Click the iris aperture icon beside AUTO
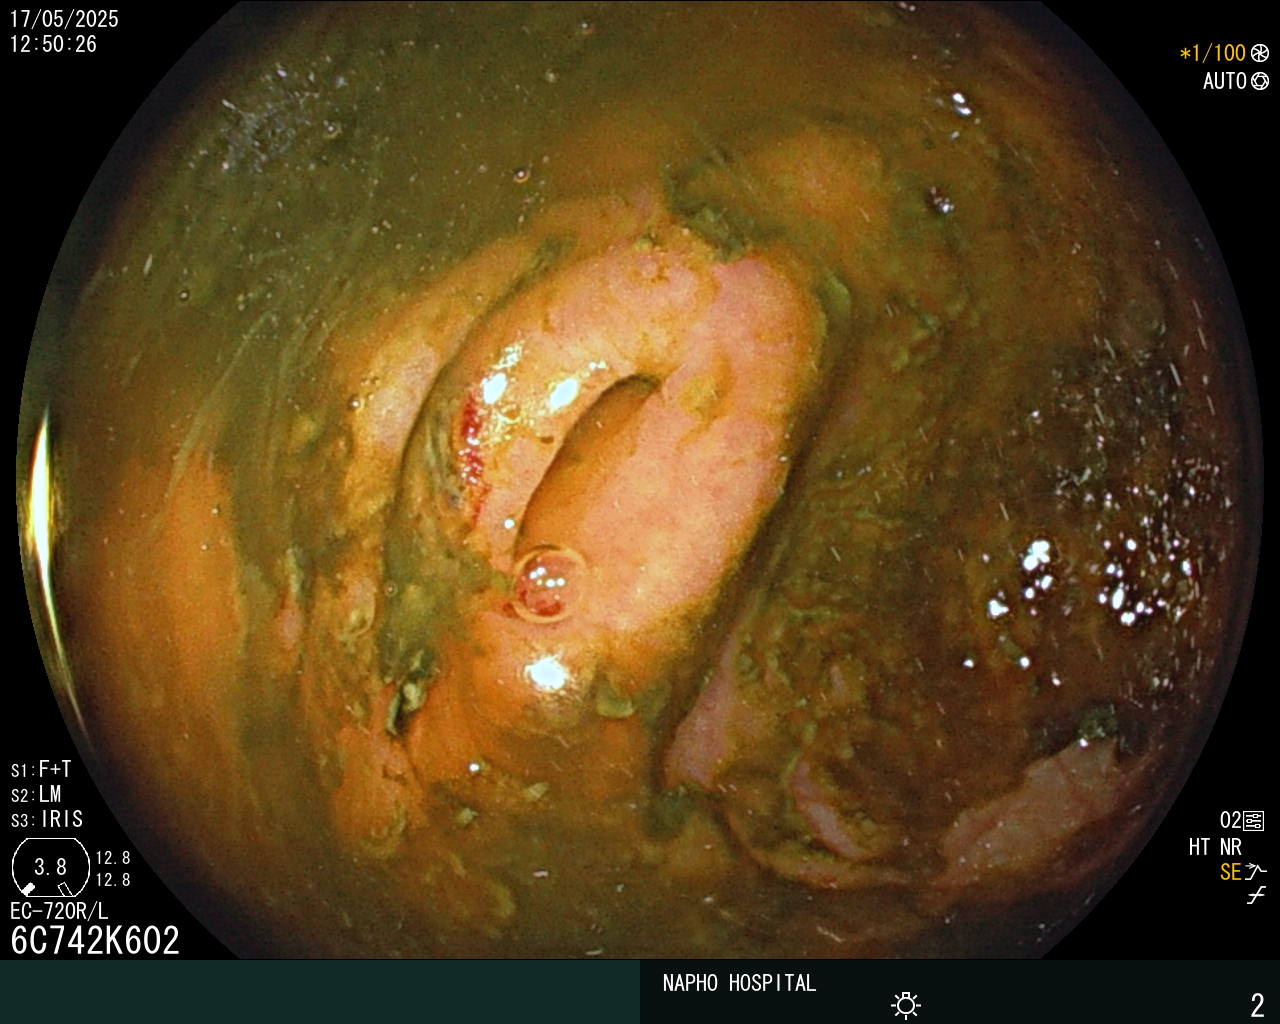 point(1260,81)
